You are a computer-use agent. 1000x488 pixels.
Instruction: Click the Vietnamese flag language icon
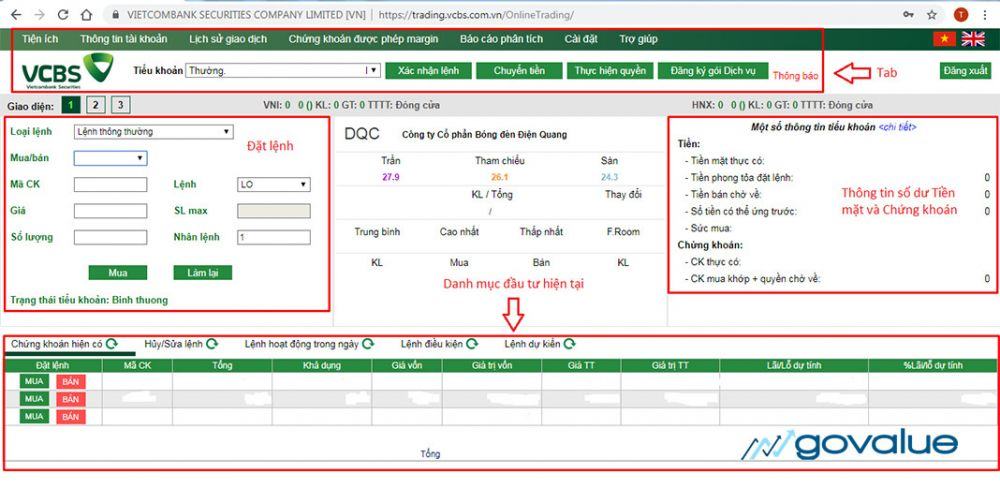click(x=943, y=39)
